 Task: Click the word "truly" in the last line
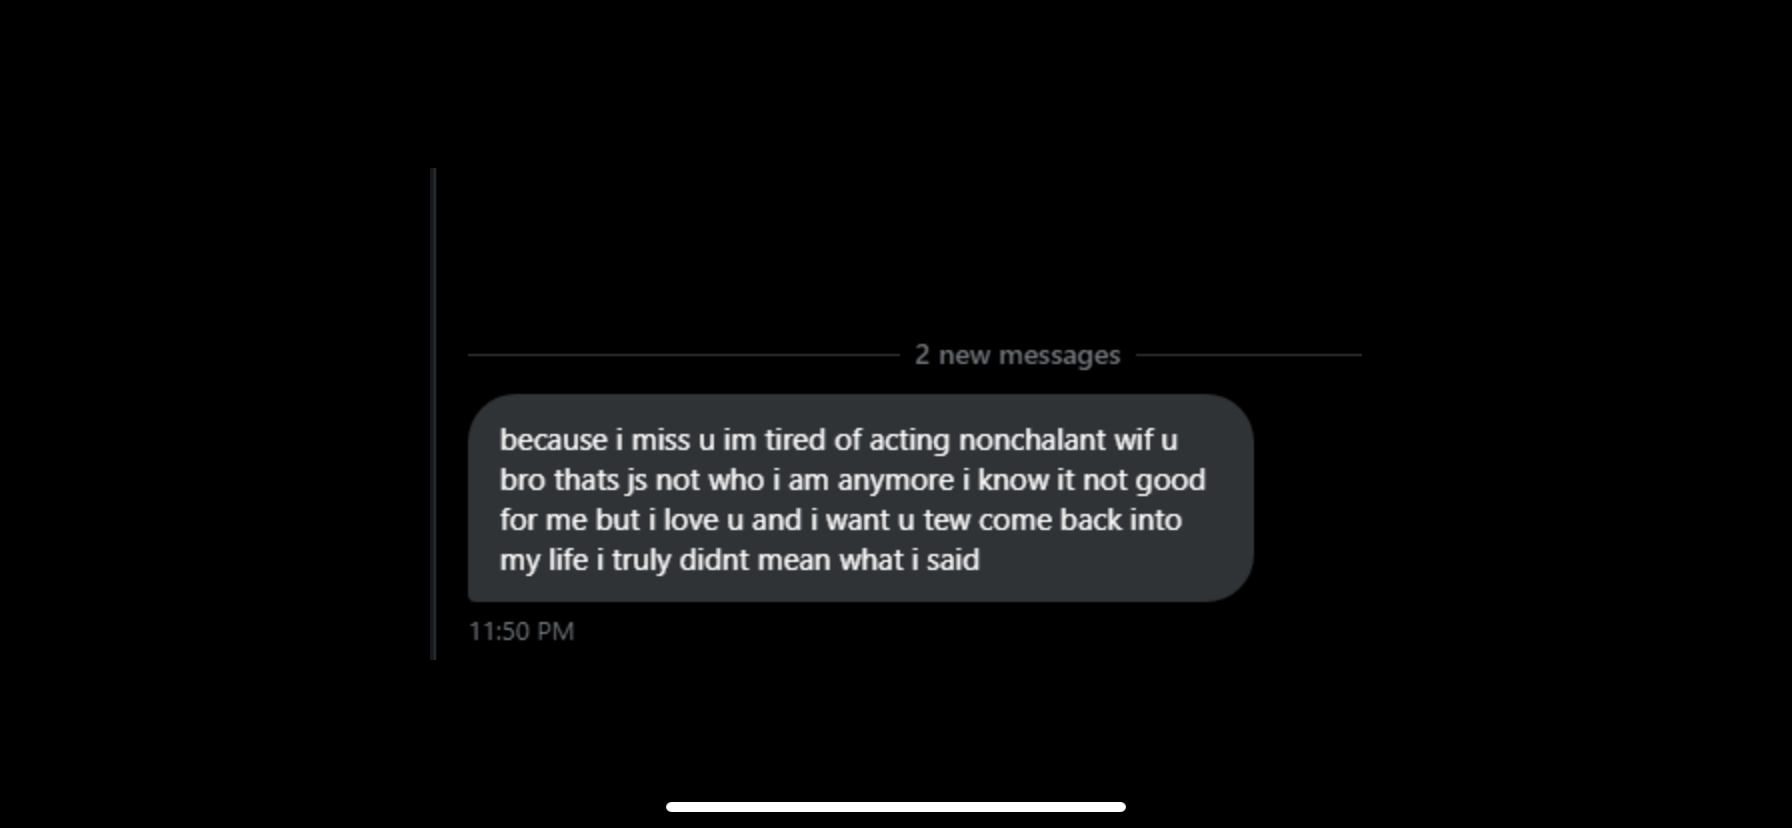tap(641, 560)
